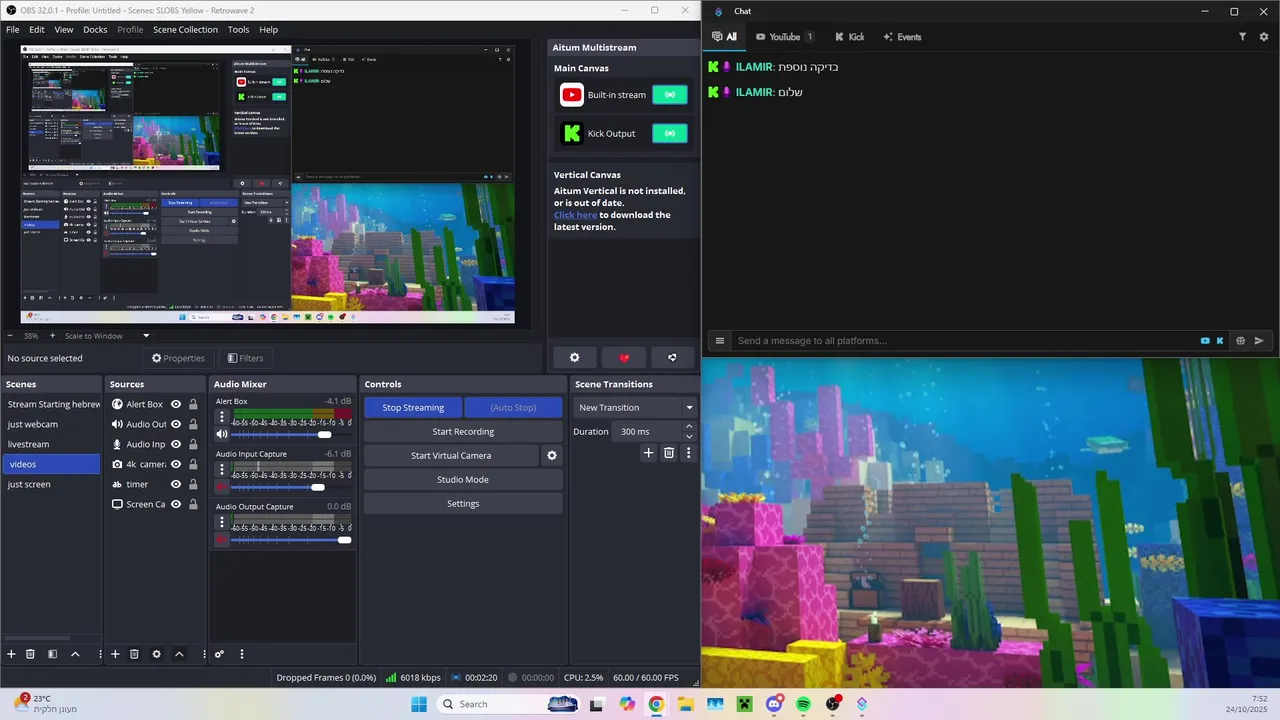Increase transition duration with up arrow

689,427
